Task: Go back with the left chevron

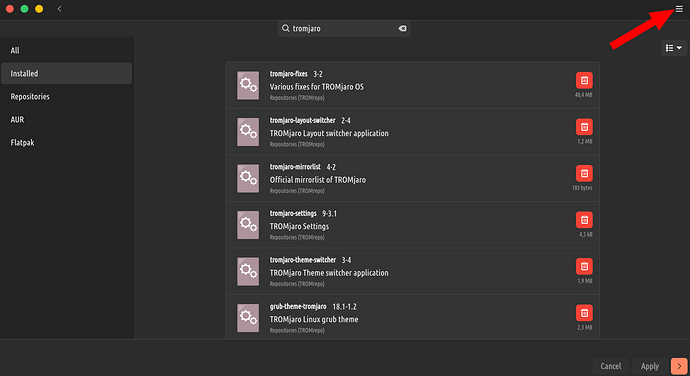Action: [x=59, y=9]
